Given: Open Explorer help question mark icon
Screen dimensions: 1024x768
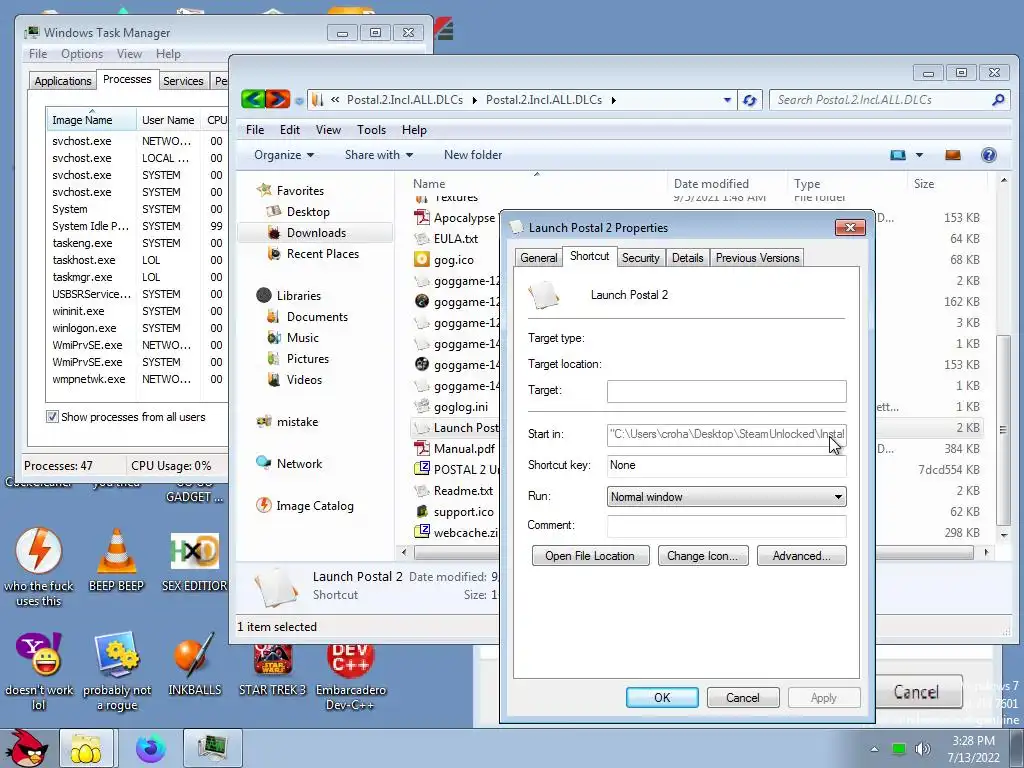Looking at the screenshot, I should pos(989,155).
